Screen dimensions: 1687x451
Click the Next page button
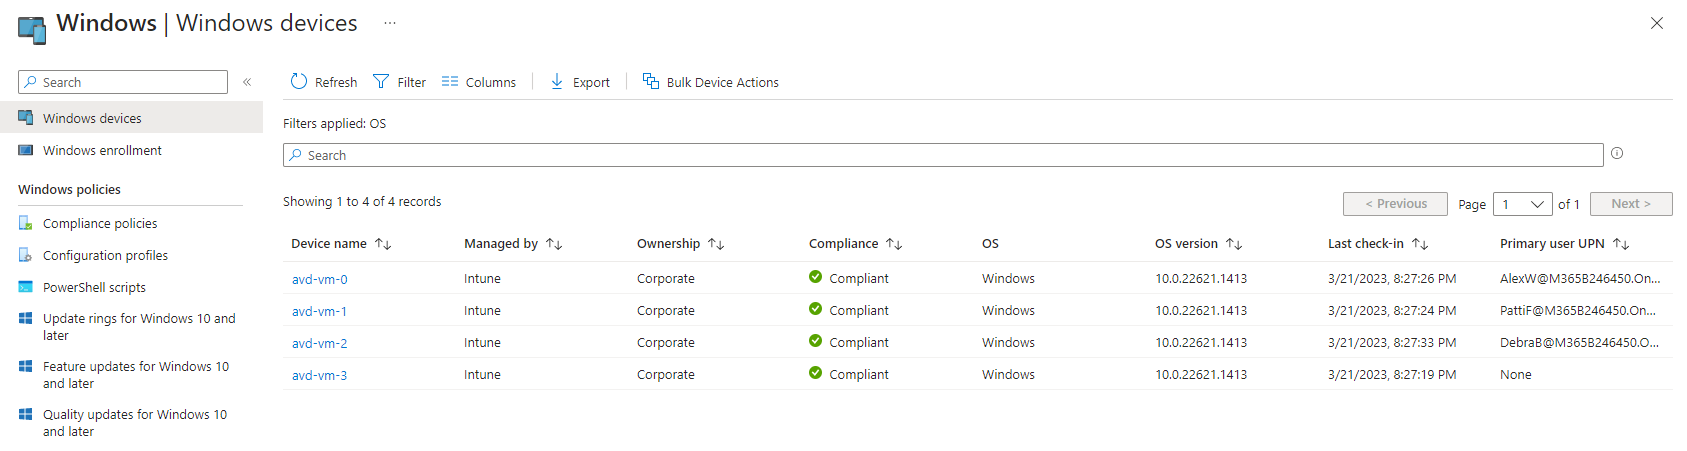pyautogui.click(x=1631, y=204)
